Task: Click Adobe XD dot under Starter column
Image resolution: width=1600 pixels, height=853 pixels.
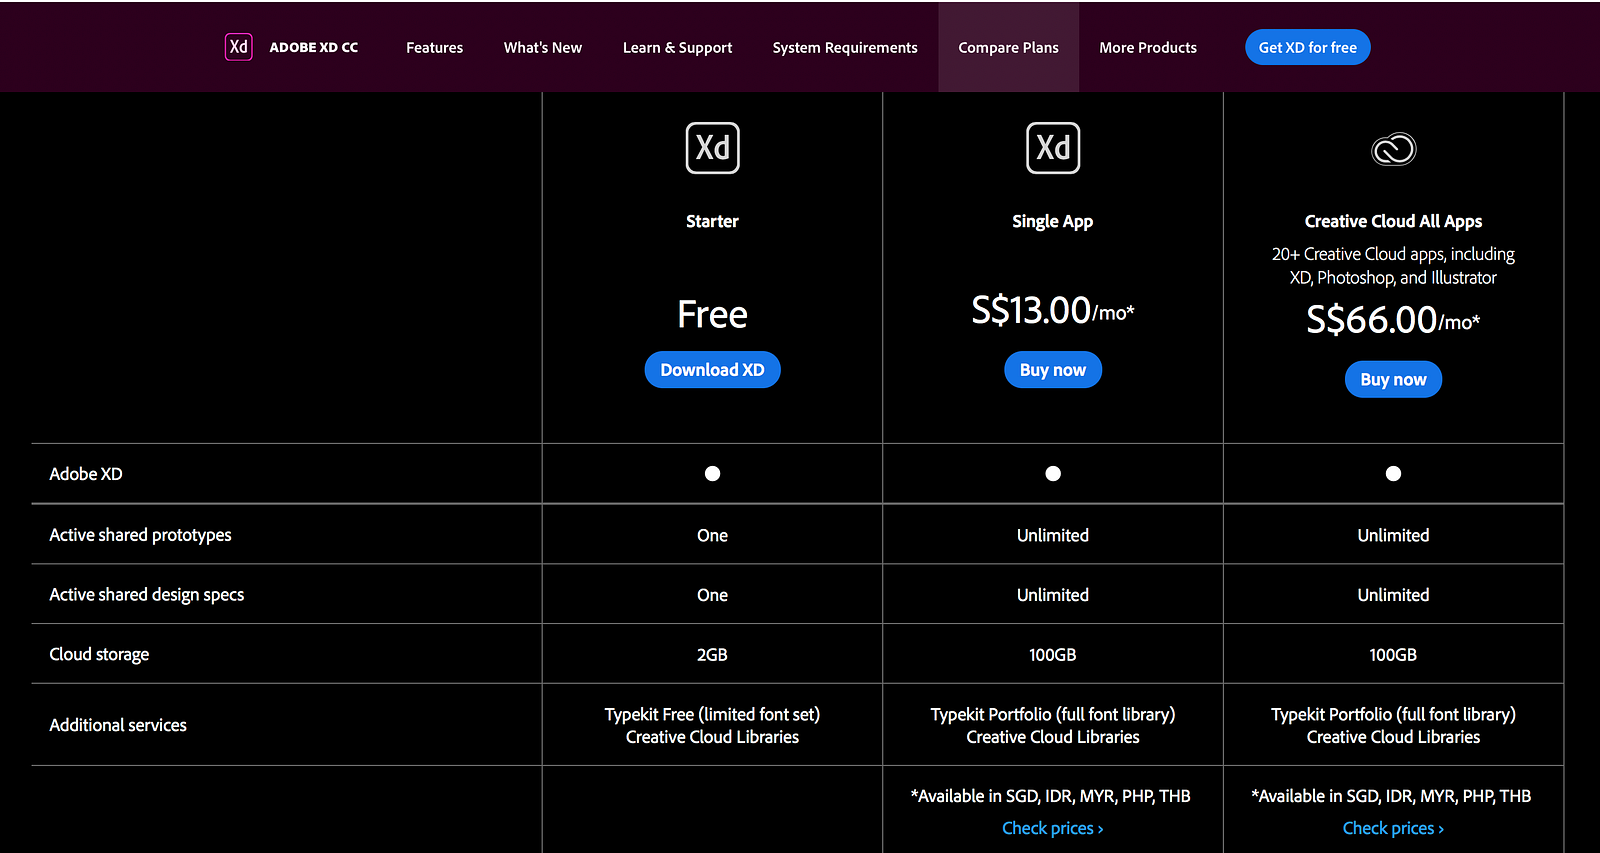Action: 712,474
